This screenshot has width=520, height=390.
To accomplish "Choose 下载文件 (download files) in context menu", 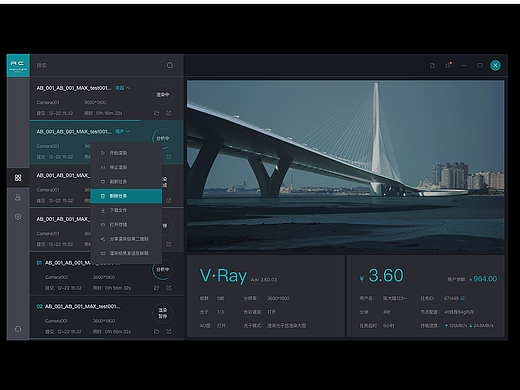I will click(x=126, y=210).
